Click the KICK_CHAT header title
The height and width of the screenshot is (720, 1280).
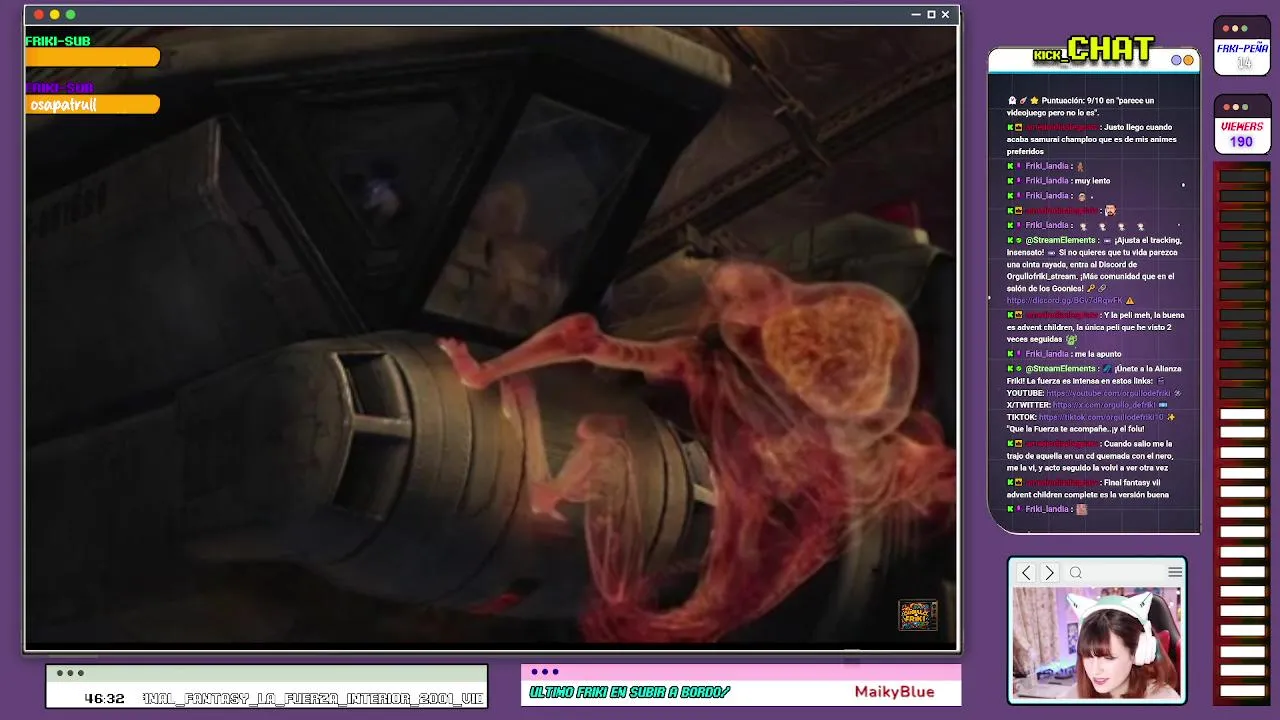1094,49
